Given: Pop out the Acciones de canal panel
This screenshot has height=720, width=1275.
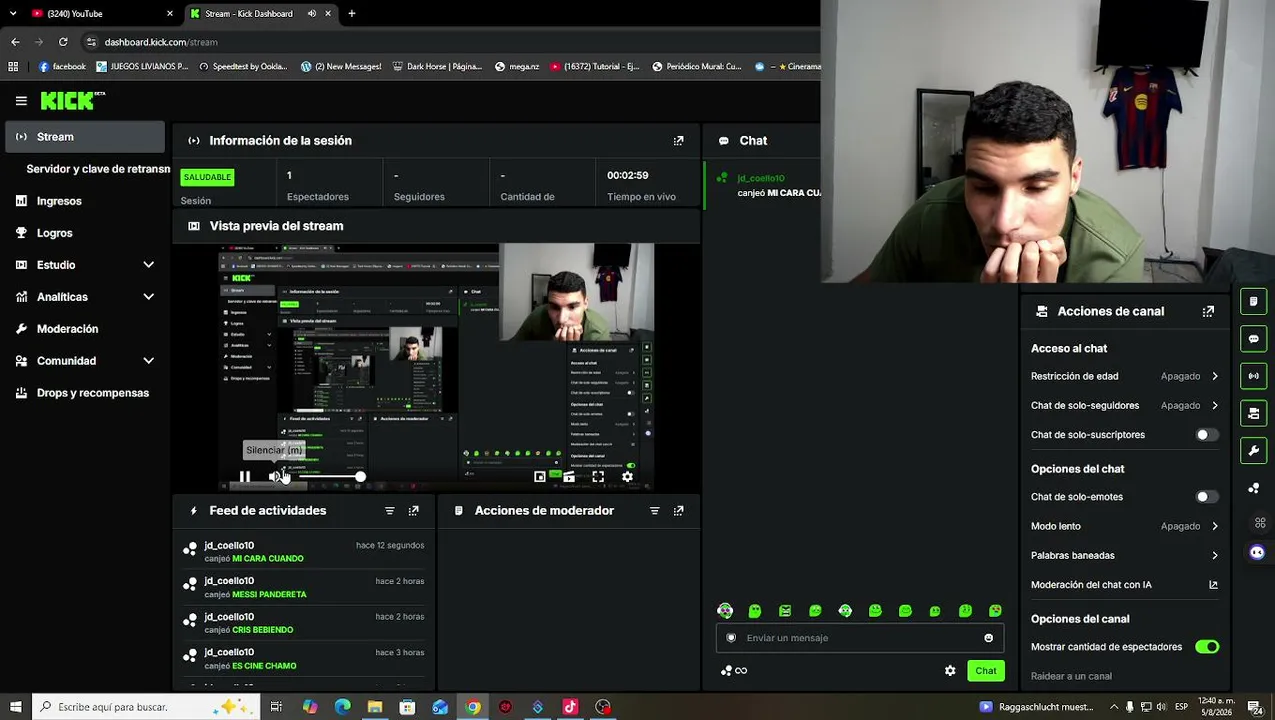Looking at the screenshot, I should tap(1208, 312).
